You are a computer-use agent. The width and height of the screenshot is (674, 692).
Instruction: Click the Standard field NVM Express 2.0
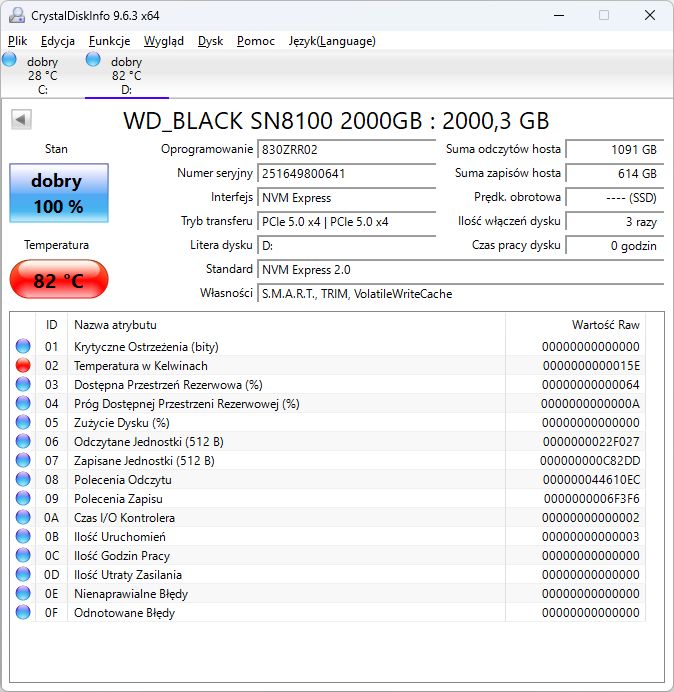[460, 270]
